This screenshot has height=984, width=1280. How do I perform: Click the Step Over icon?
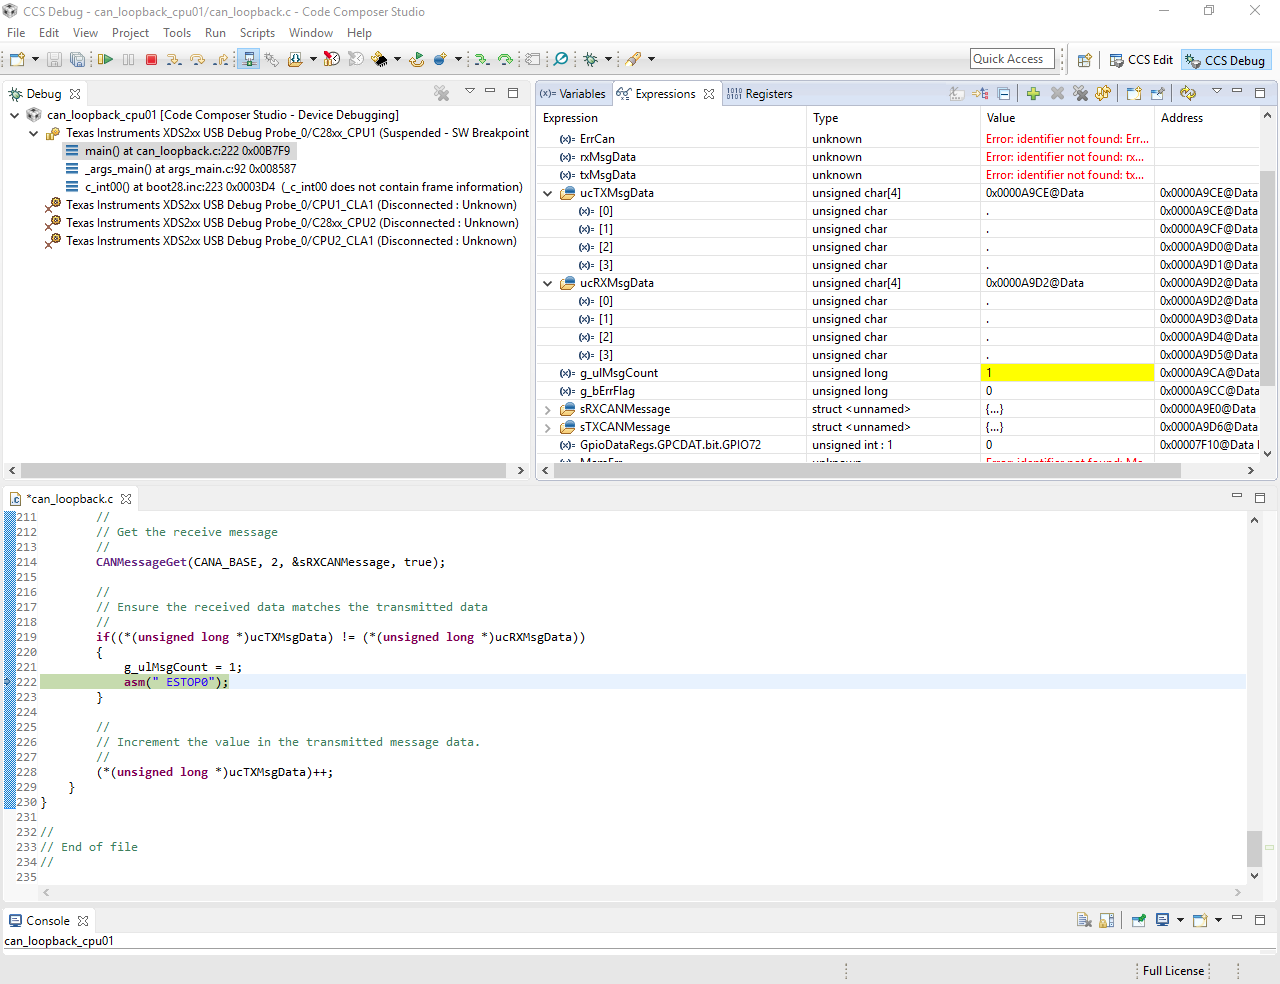(197, 60)
